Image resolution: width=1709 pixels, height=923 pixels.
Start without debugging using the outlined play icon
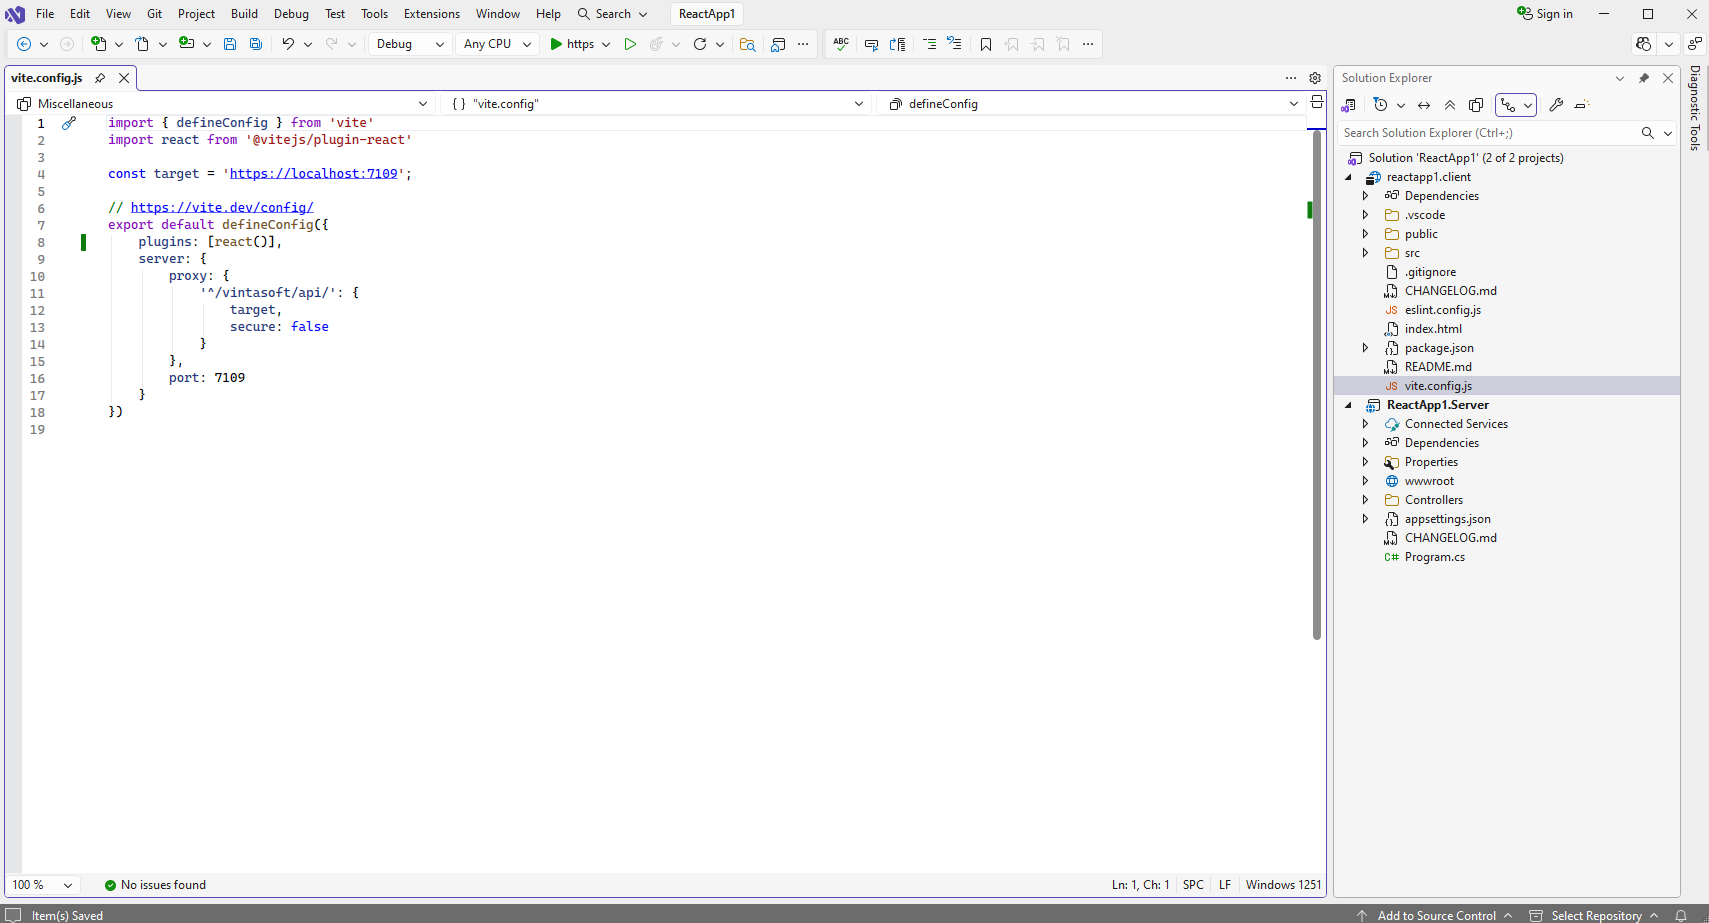point(630,44)
